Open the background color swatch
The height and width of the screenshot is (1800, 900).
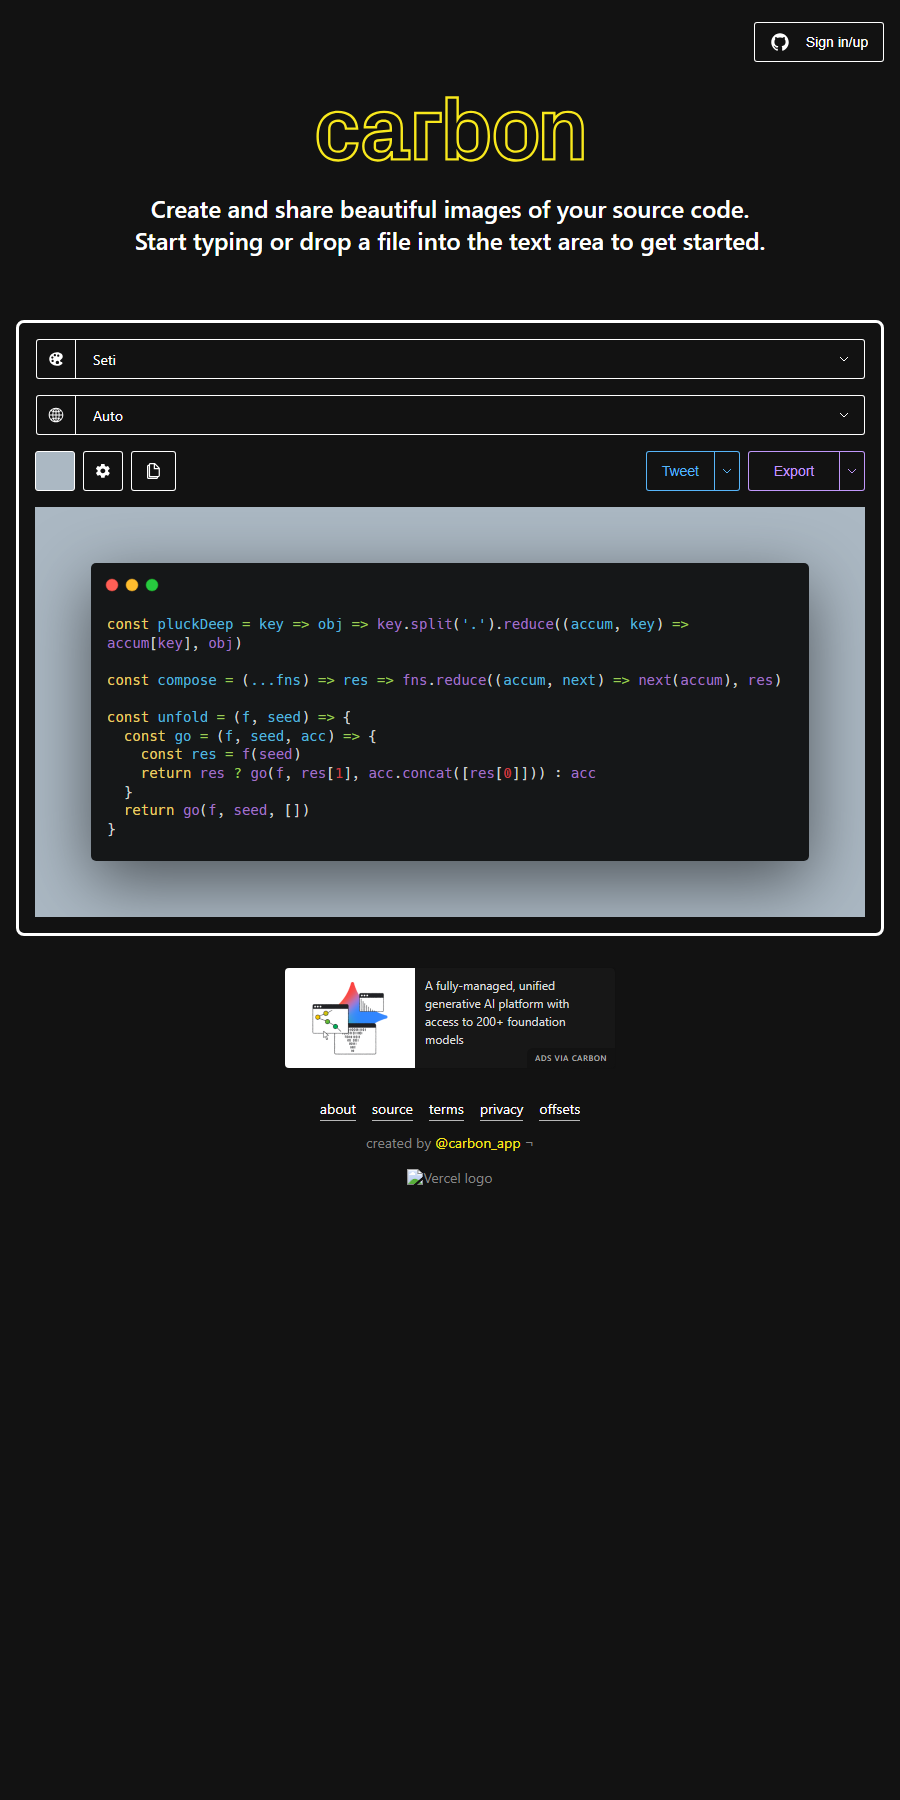pyautogui.click(x=55, y=471)
